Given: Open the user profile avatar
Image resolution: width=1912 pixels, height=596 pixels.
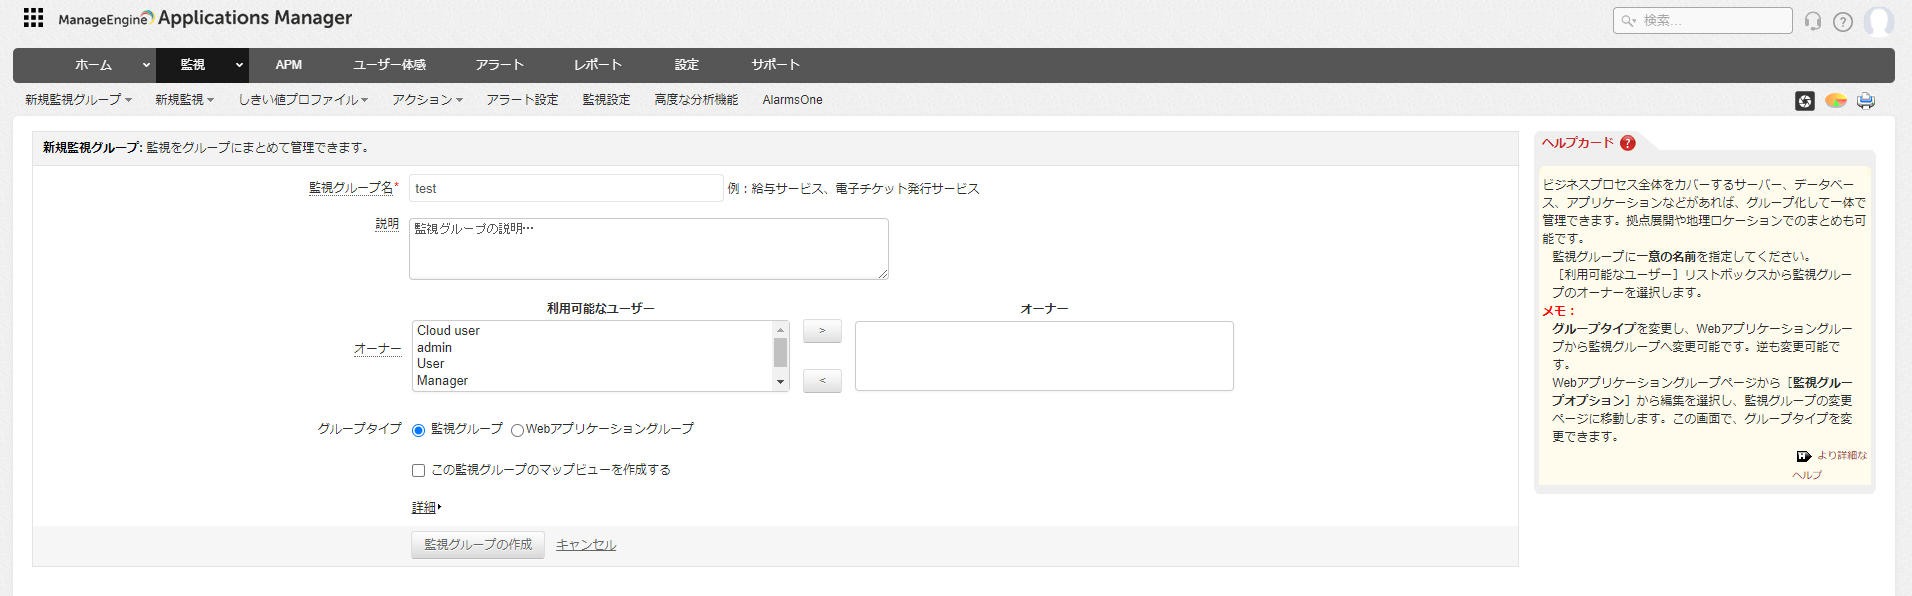Looking at the screenshot, I should (x=1878, y=21).
